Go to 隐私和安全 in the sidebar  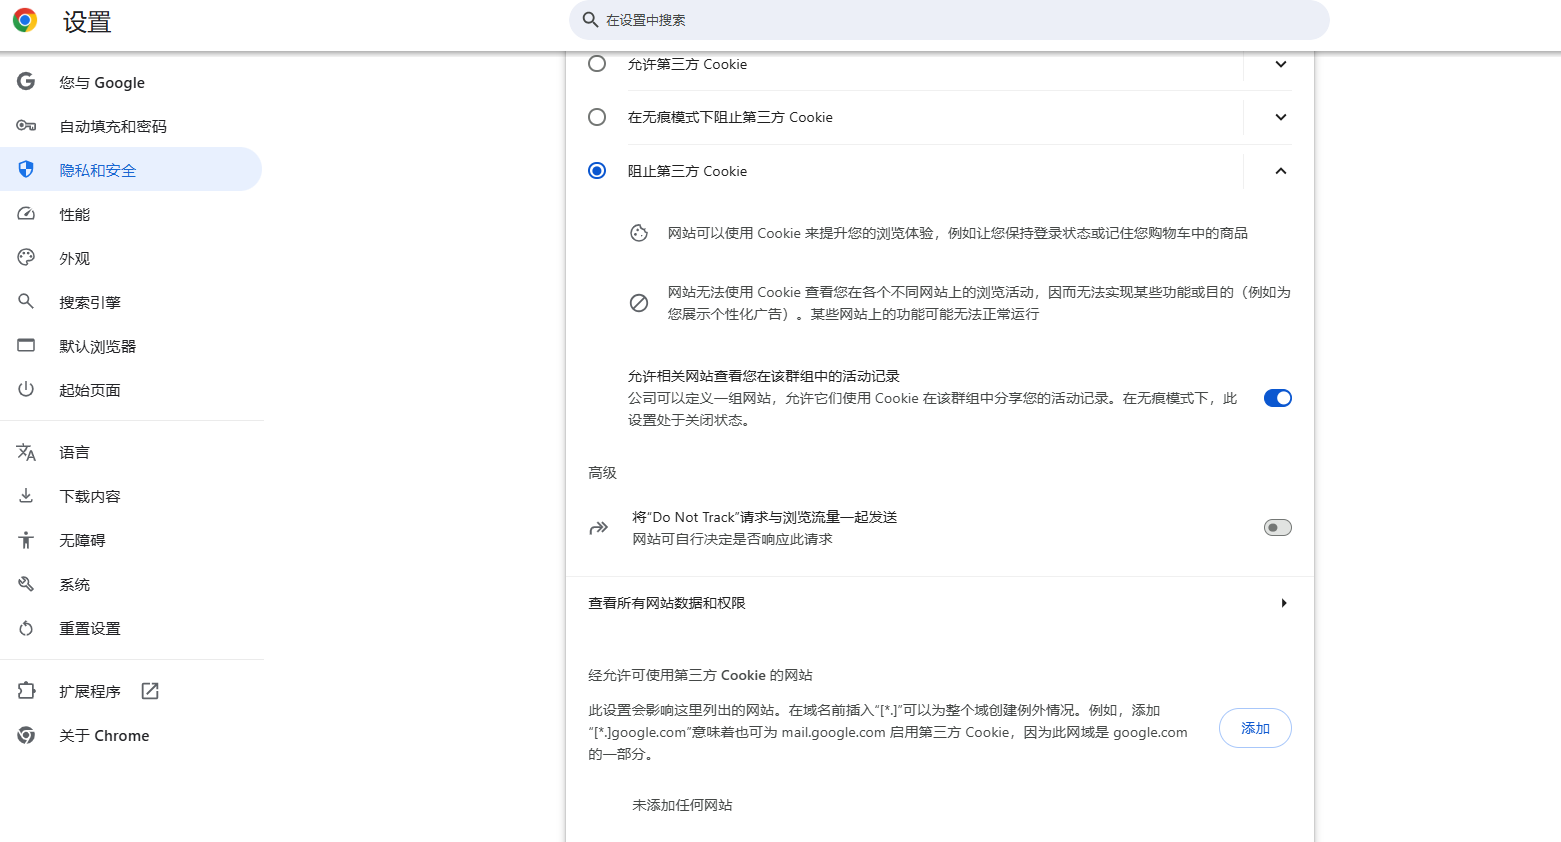click(x=131, y=170)
